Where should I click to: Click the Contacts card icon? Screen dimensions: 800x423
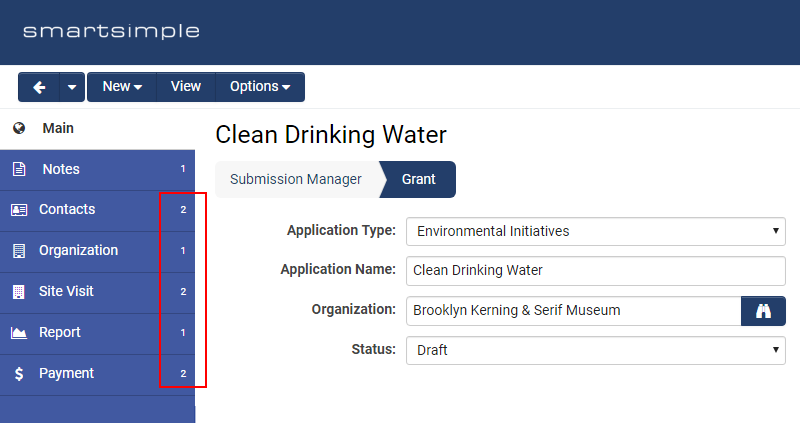tap(19, 210)
